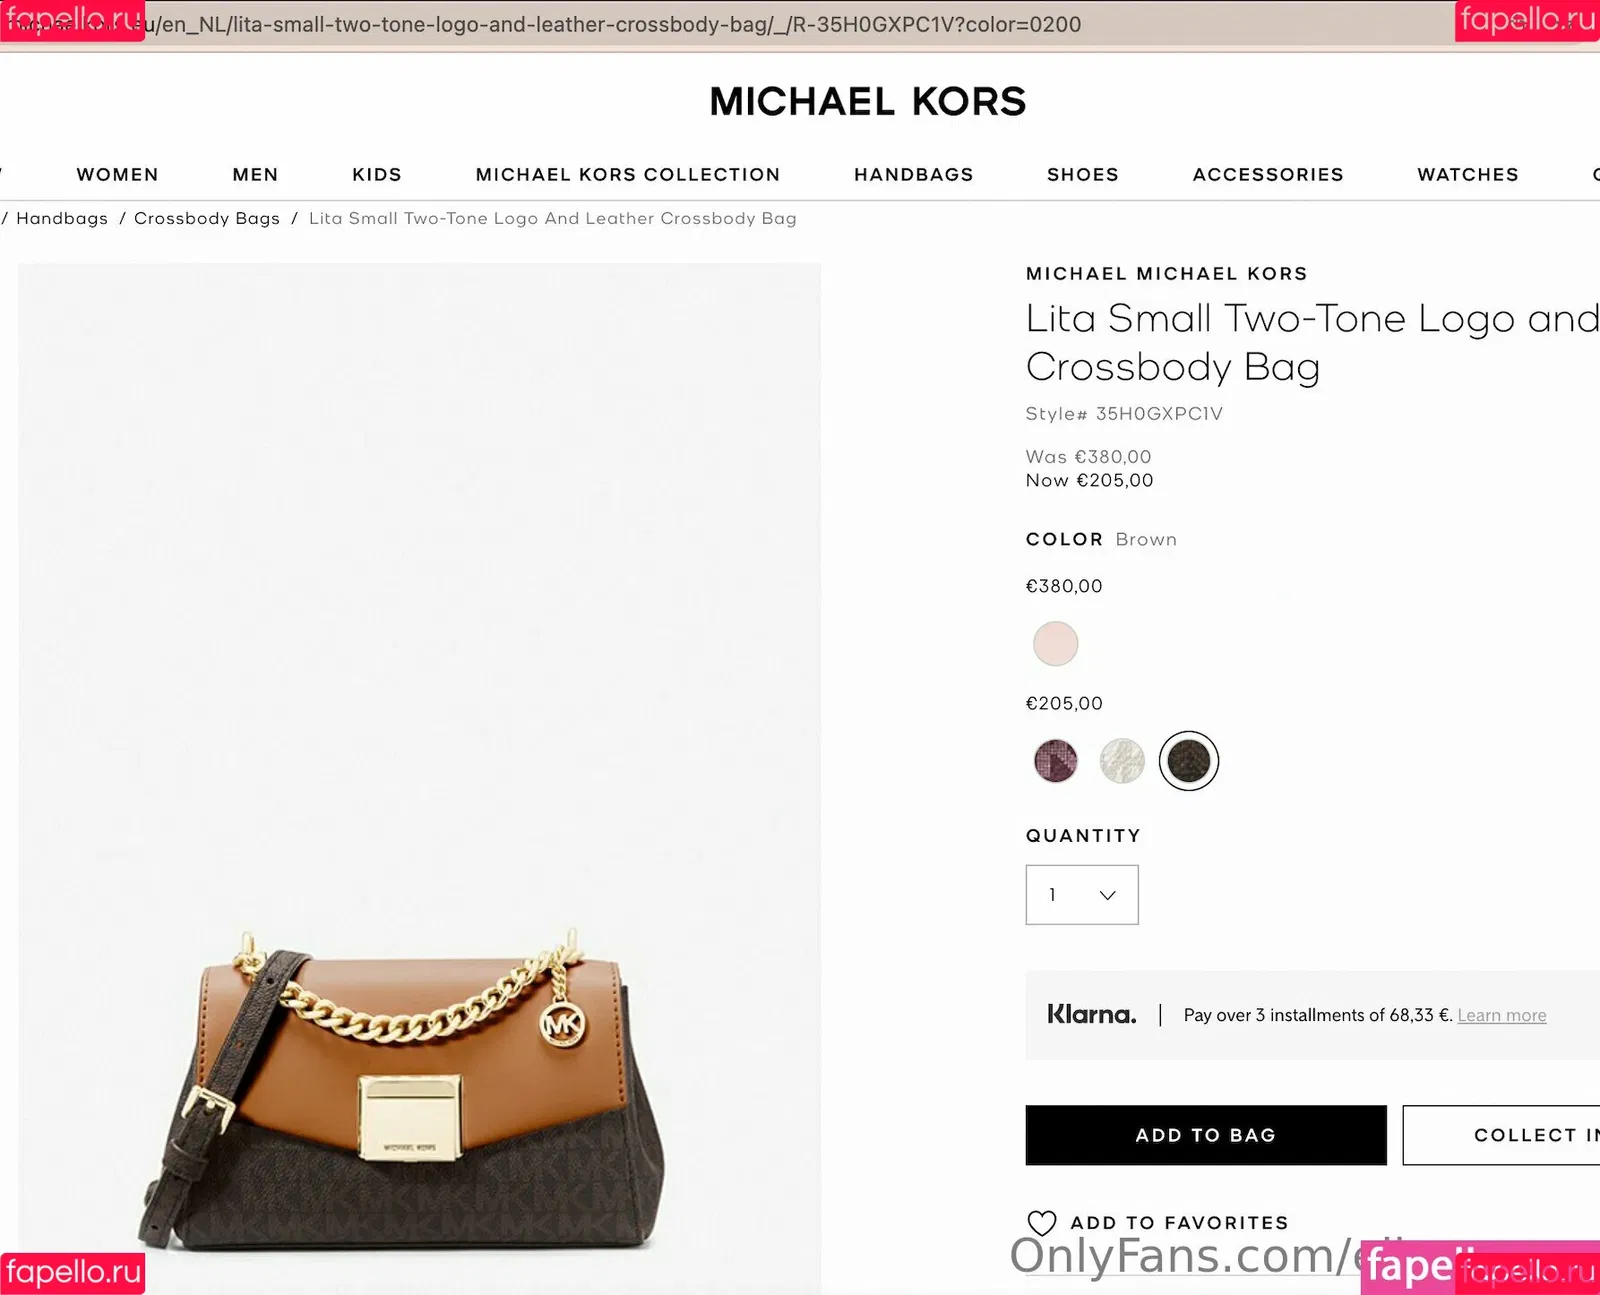Screen dimensions: 1600x1295
Task: Open the Watches menu
Action: click(x=1467, y=175)
